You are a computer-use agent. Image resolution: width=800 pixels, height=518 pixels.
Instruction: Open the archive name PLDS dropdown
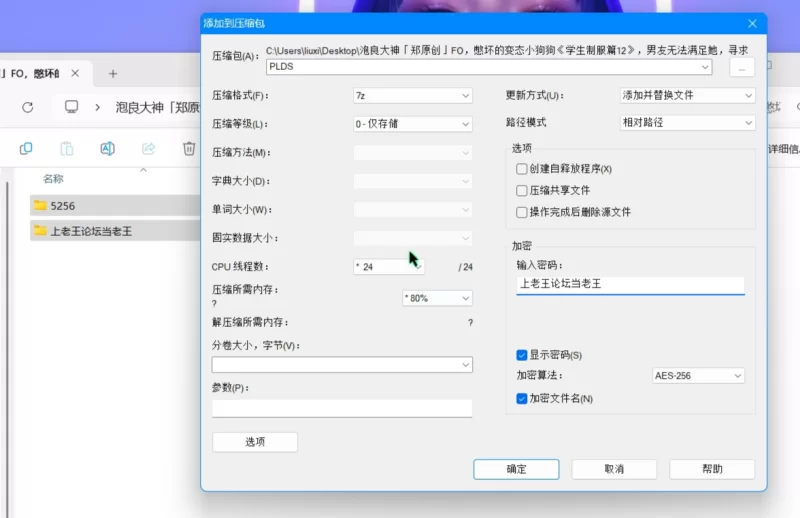(x=489, y=67)
